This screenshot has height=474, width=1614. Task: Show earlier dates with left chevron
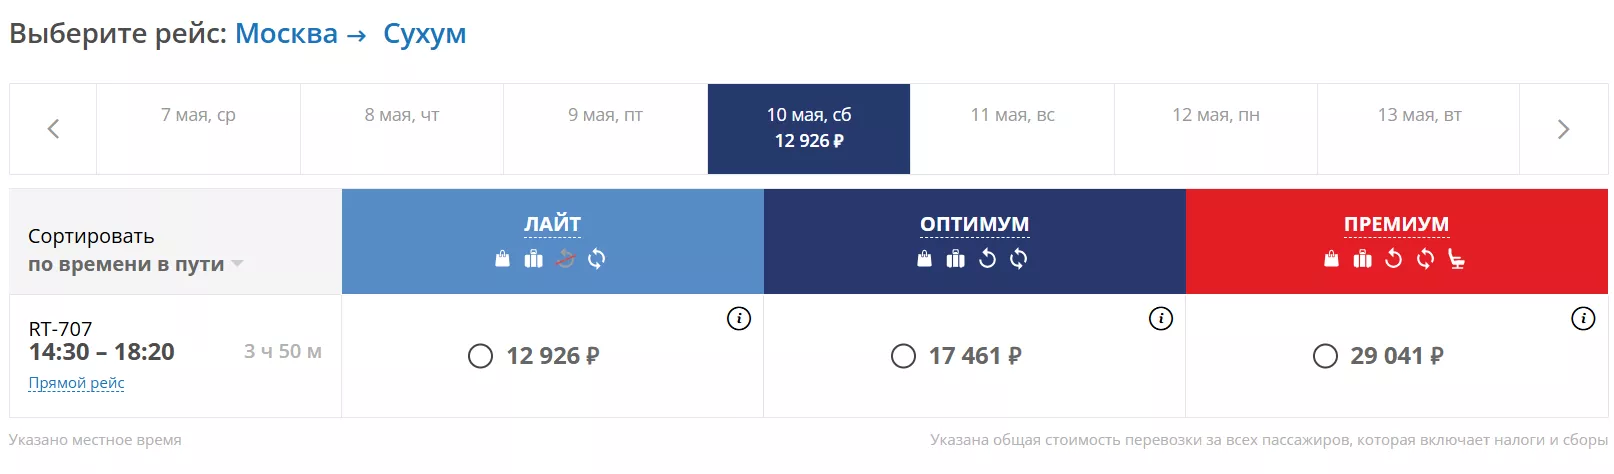53,129
